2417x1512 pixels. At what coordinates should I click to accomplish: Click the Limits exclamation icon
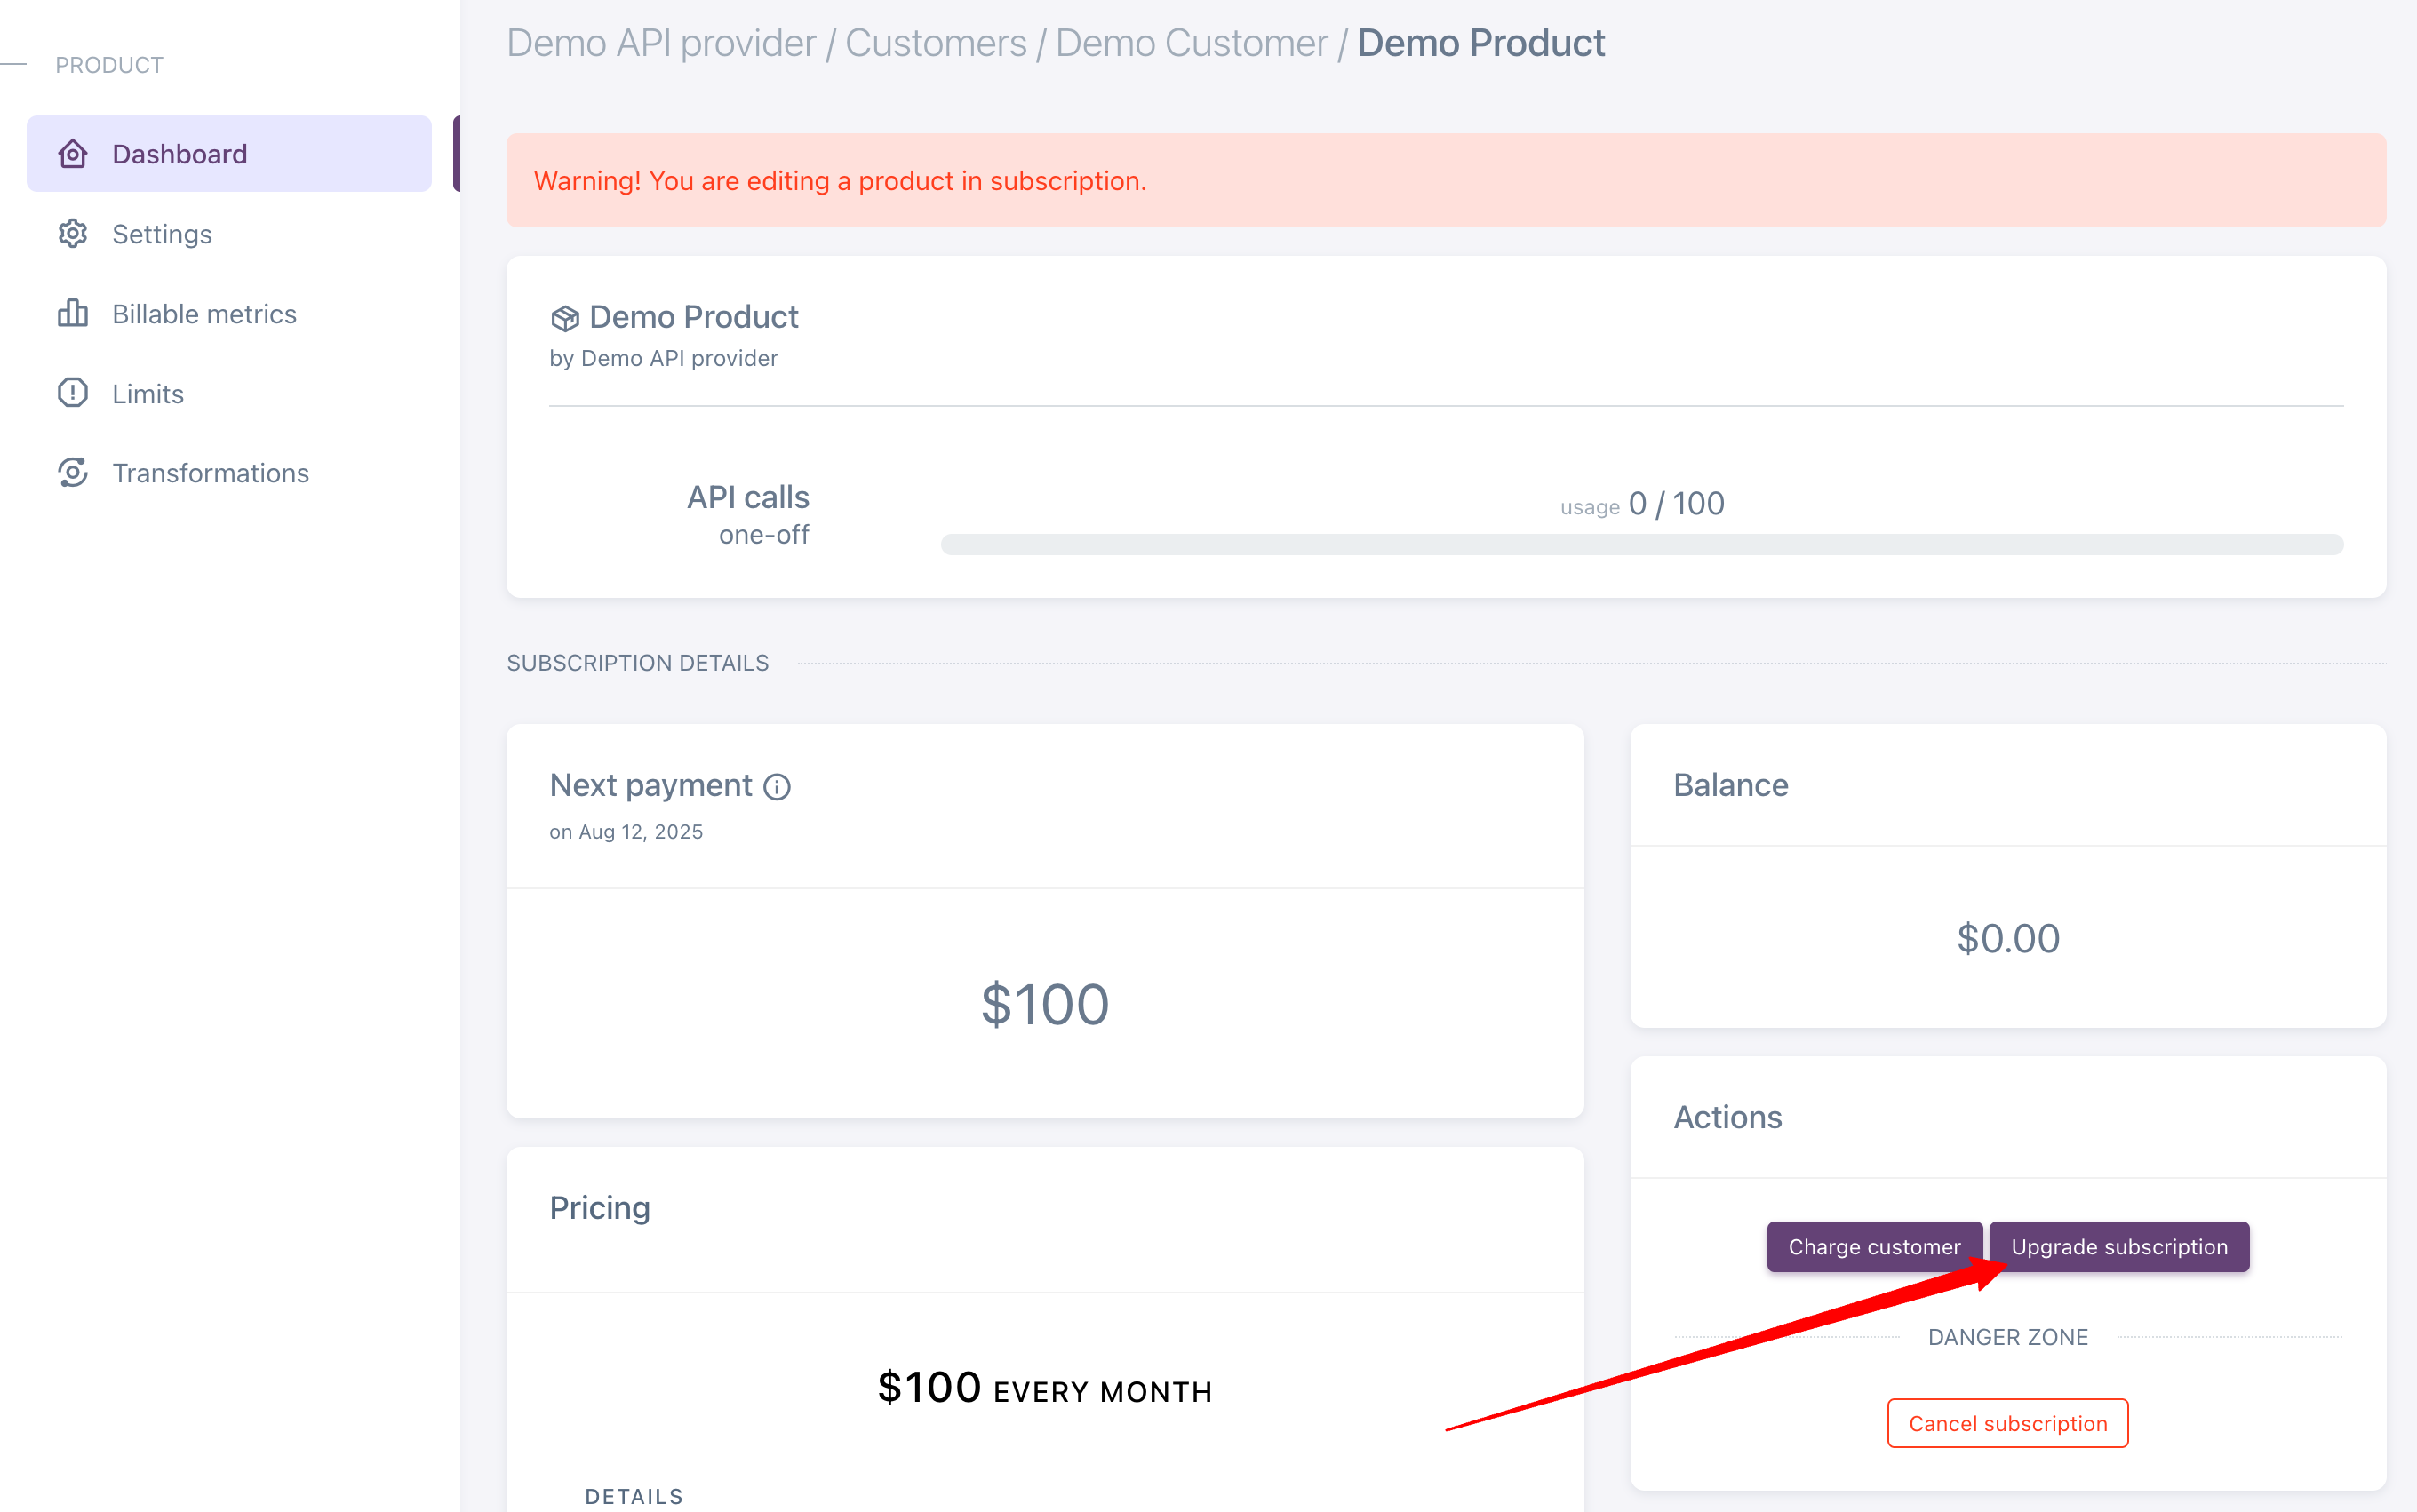[73, 393]
